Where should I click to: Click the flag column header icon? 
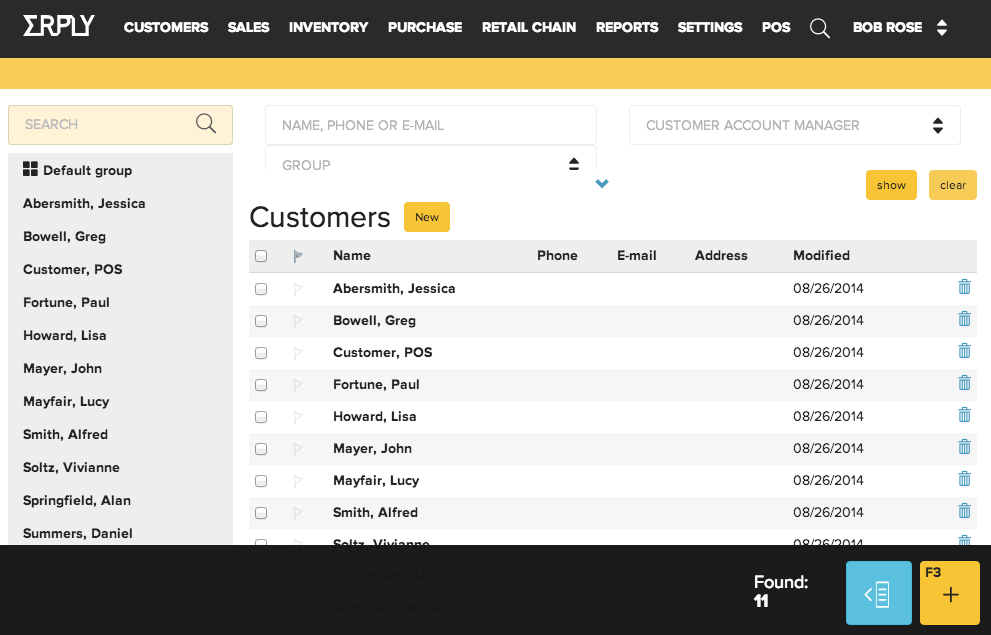[298, 256]
